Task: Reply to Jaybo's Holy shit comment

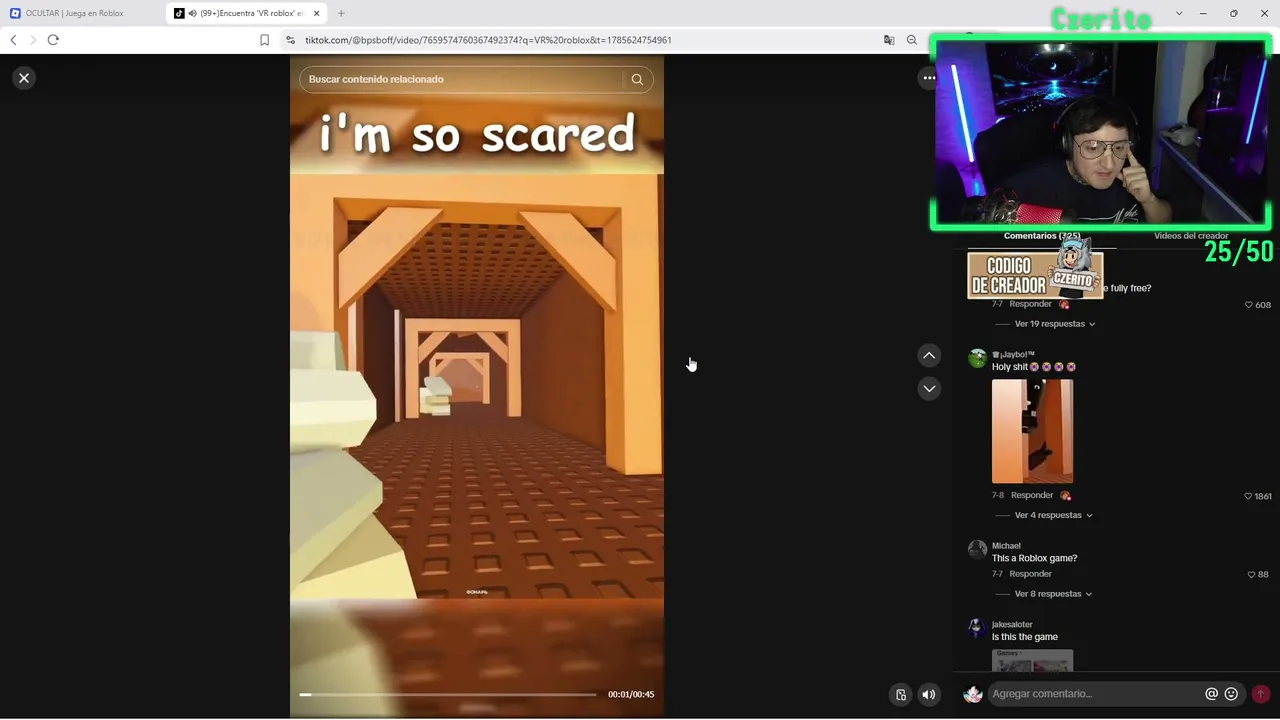Action: [1032, 495]
